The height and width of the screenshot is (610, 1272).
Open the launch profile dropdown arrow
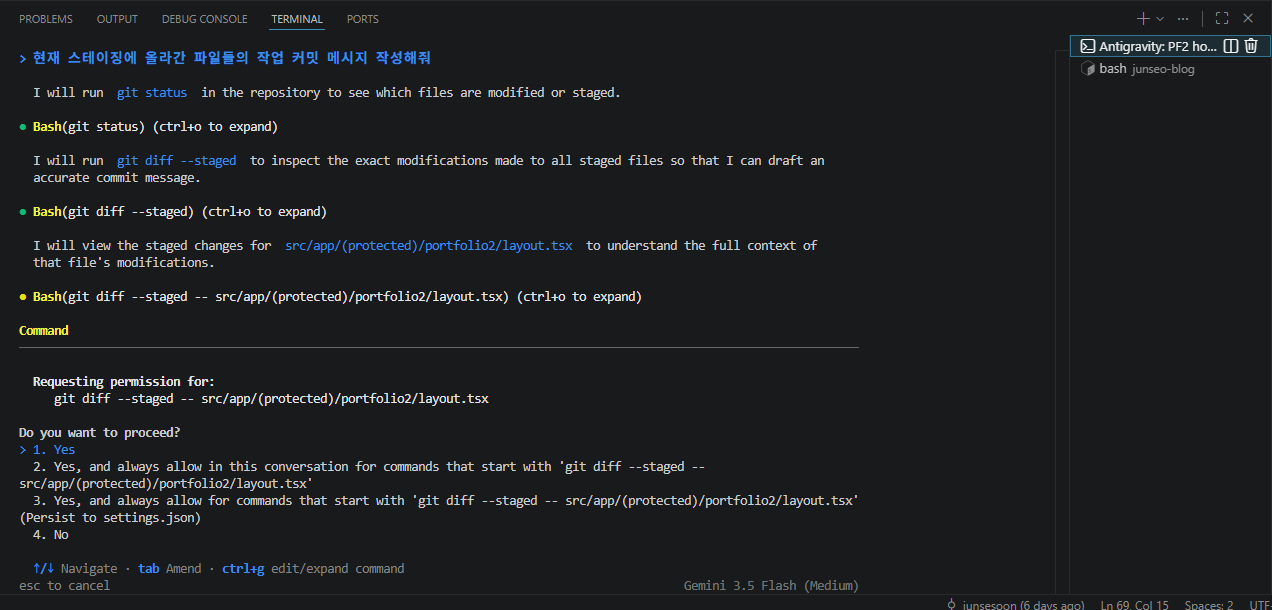pos(1160,19)
